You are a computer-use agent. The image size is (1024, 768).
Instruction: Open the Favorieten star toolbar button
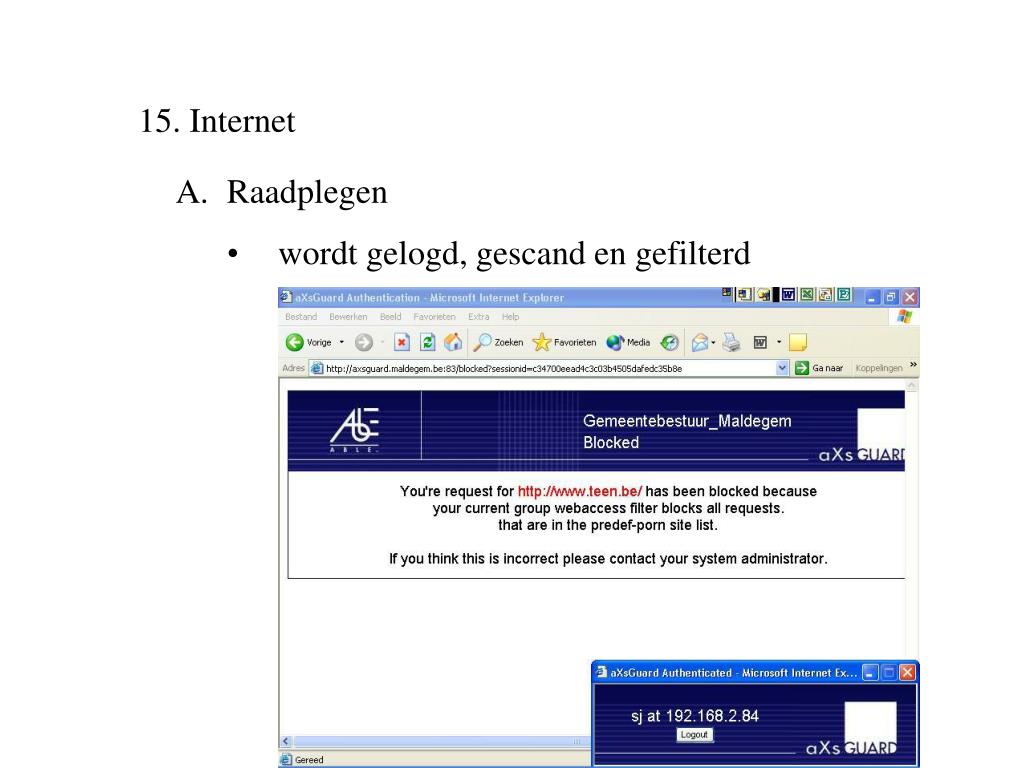[x=564, y=342]
